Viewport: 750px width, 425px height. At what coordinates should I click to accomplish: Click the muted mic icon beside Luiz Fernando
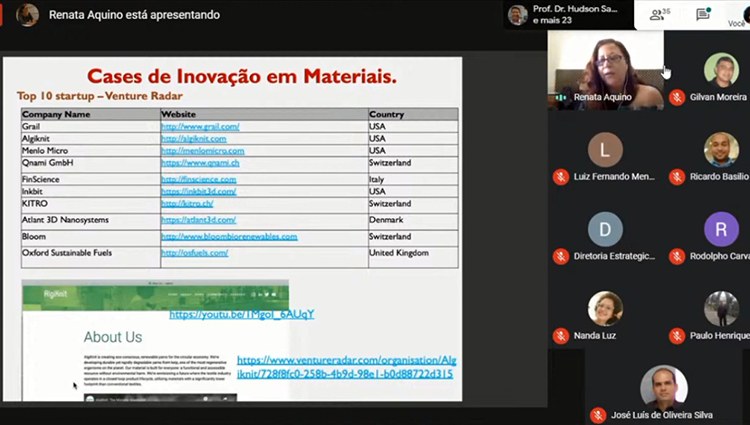561,177
